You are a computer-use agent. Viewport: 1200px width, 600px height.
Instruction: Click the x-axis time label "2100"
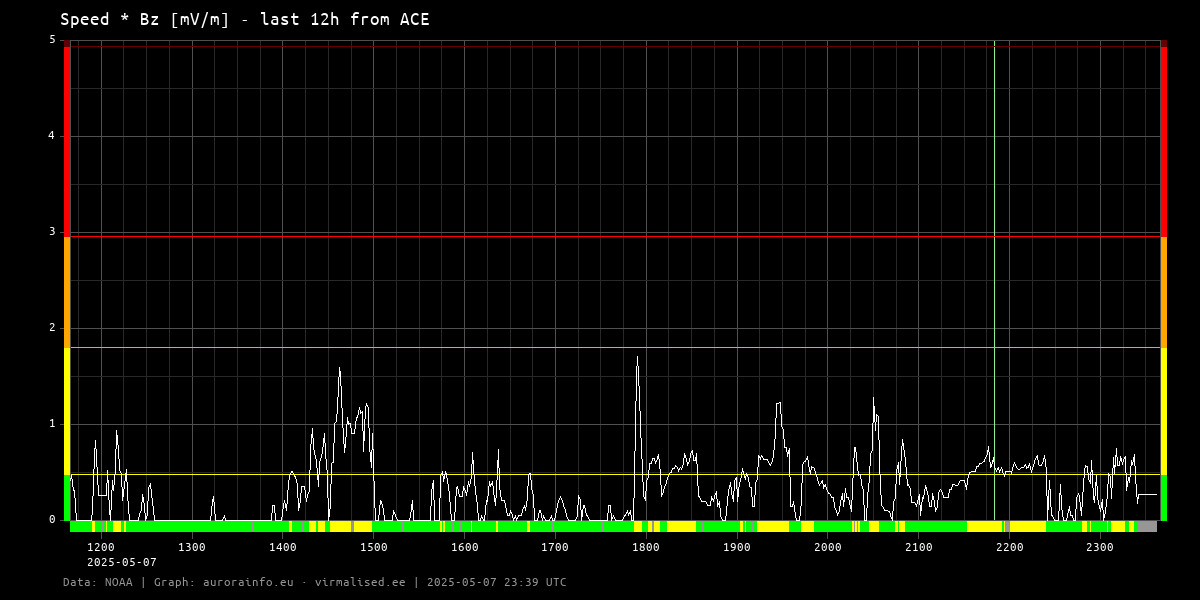[x=918, y=547]
